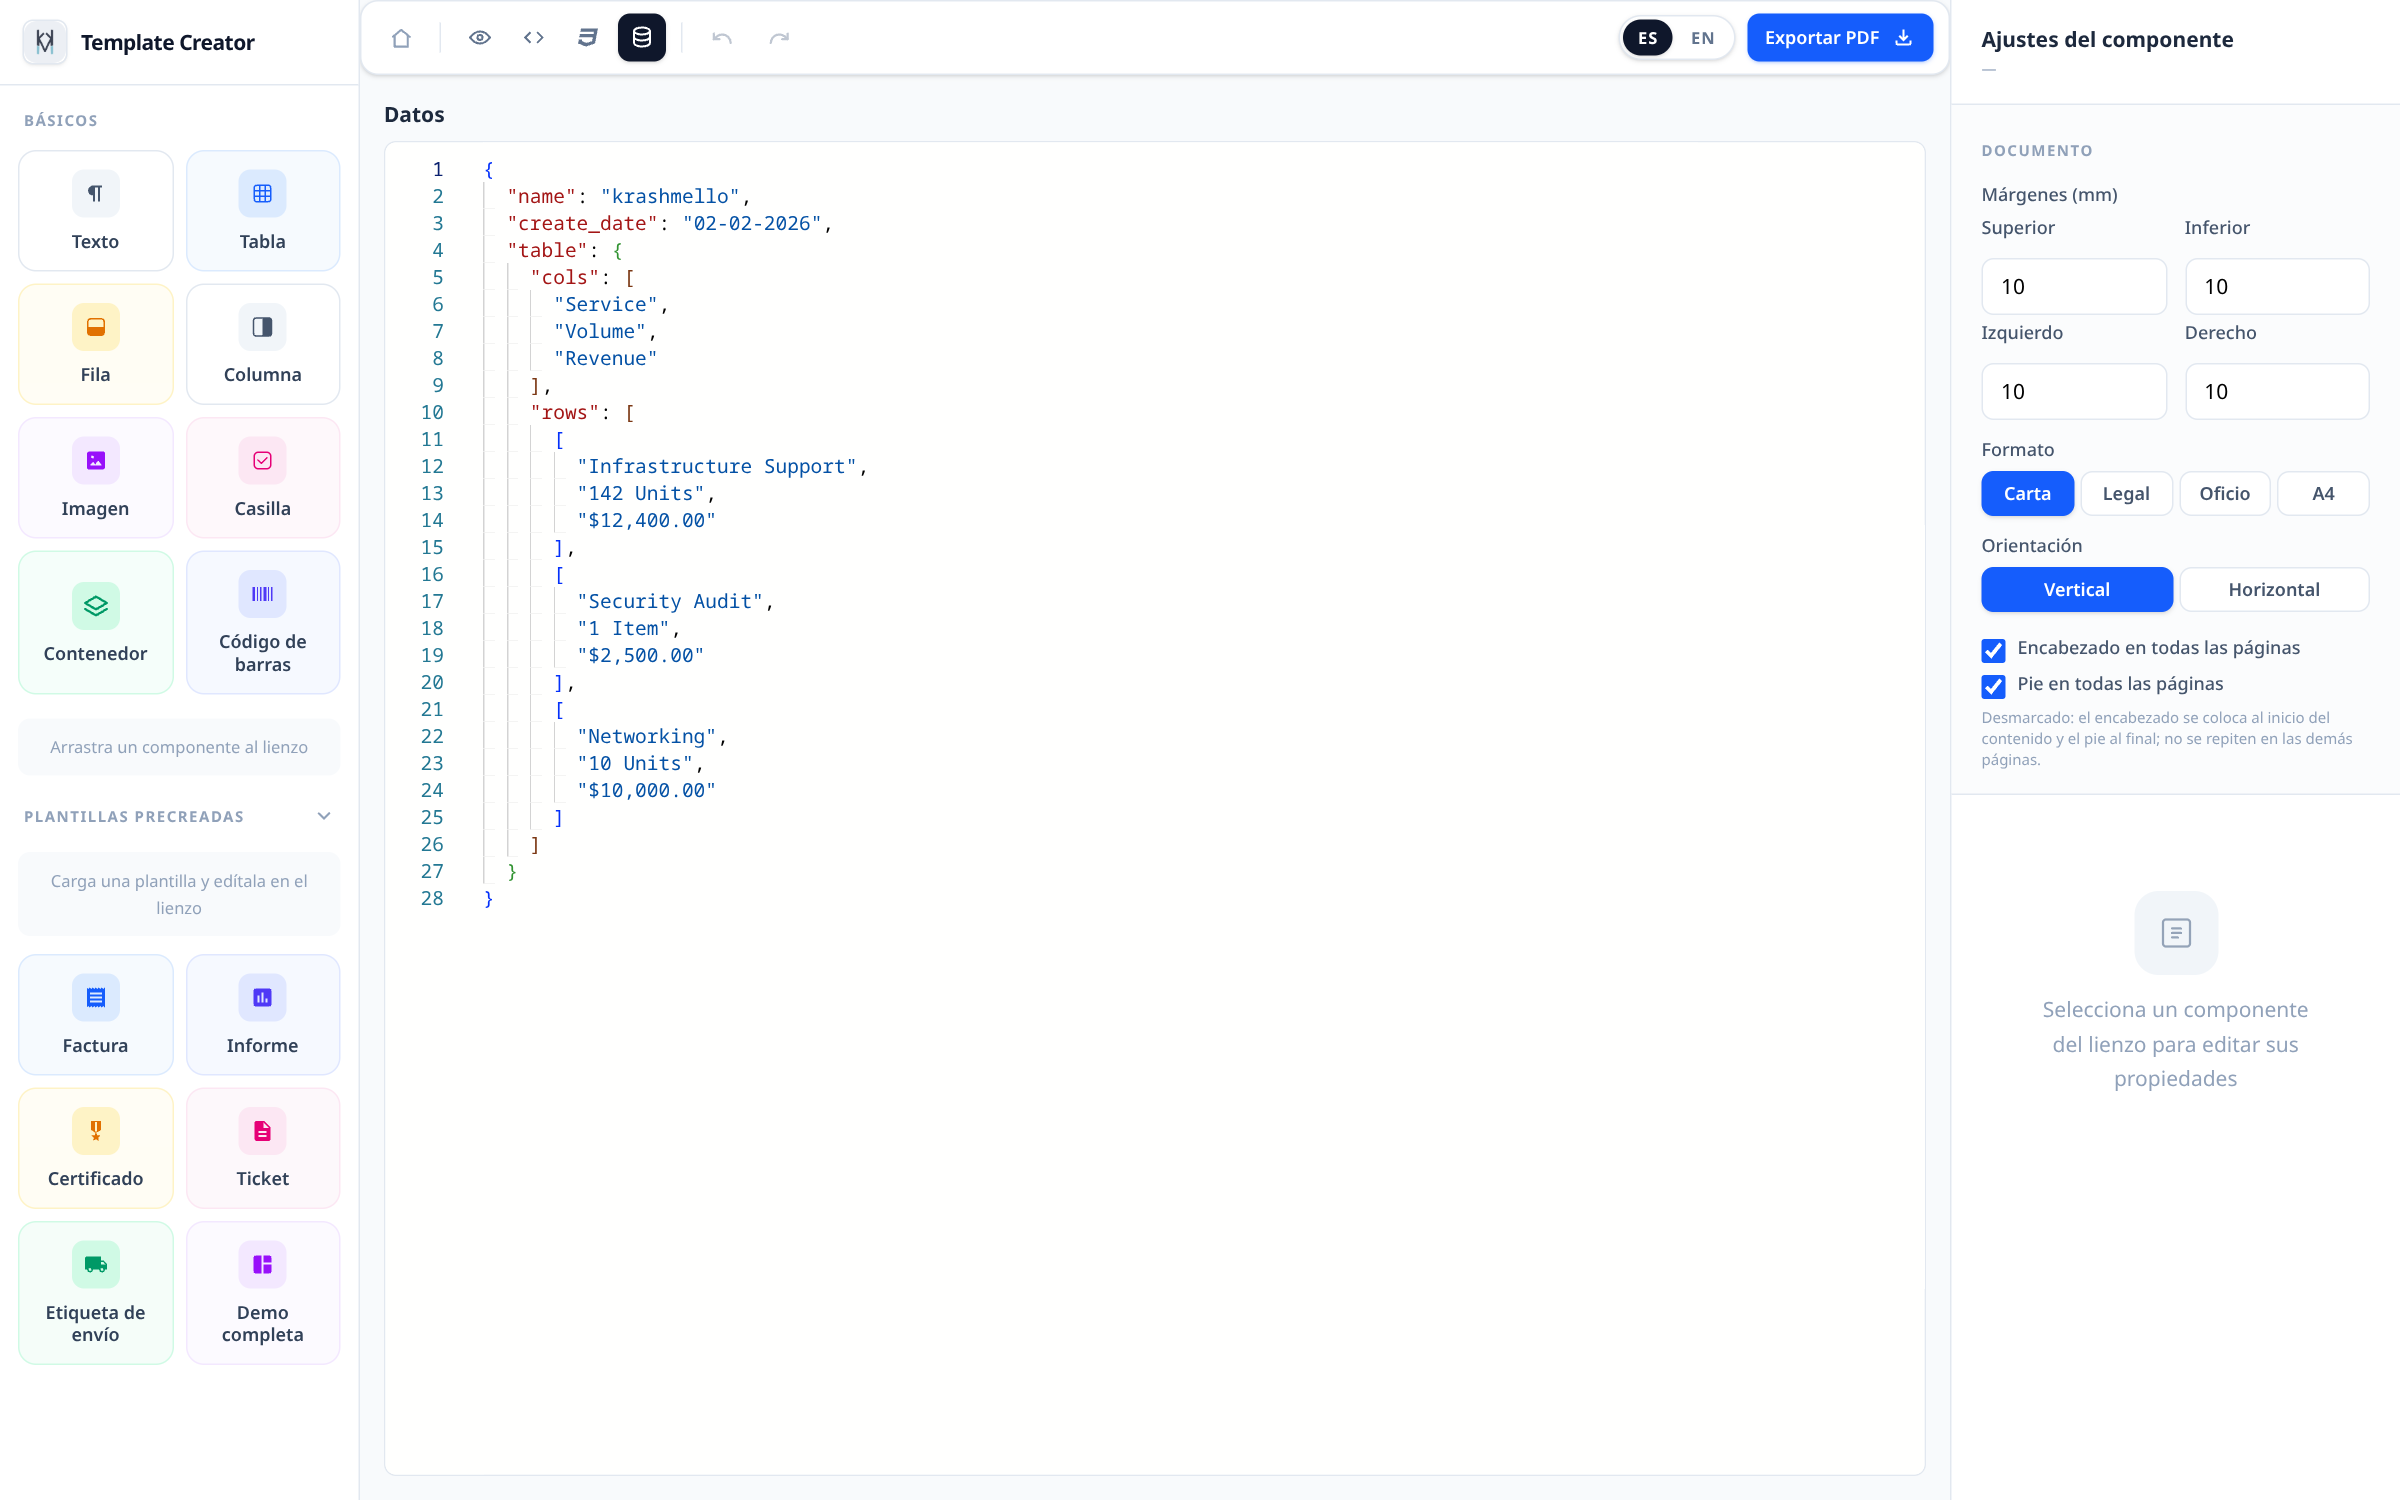Select the Fila component

(96, 344)
